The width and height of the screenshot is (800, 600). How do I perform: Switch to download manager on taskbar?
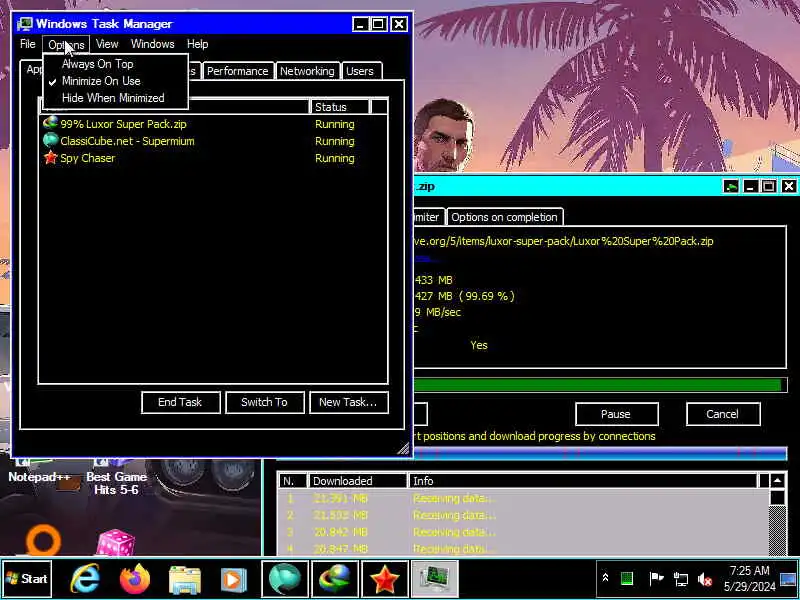tap(335, 579)
